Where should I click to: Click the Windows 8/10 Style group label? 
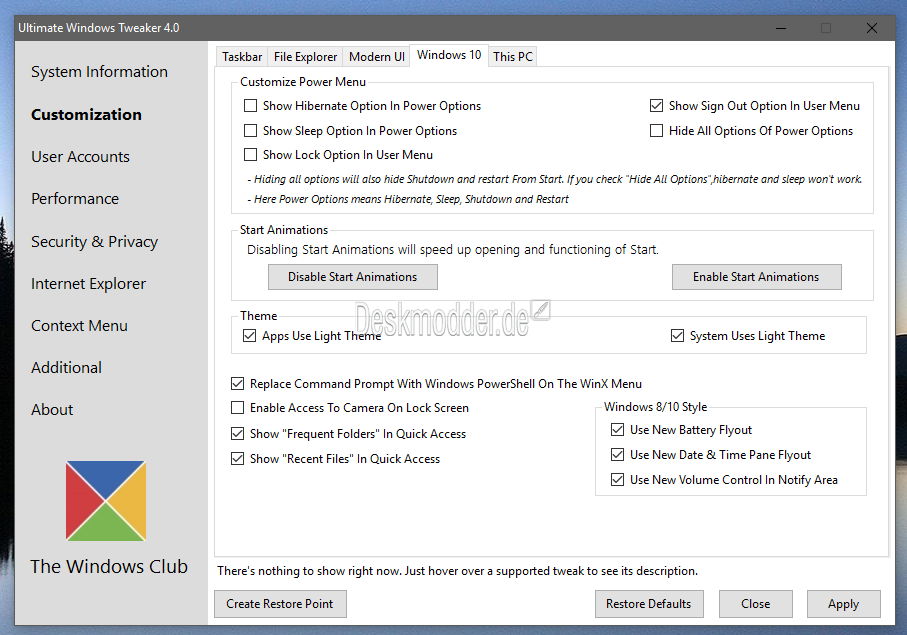click(x=655, y=407)
